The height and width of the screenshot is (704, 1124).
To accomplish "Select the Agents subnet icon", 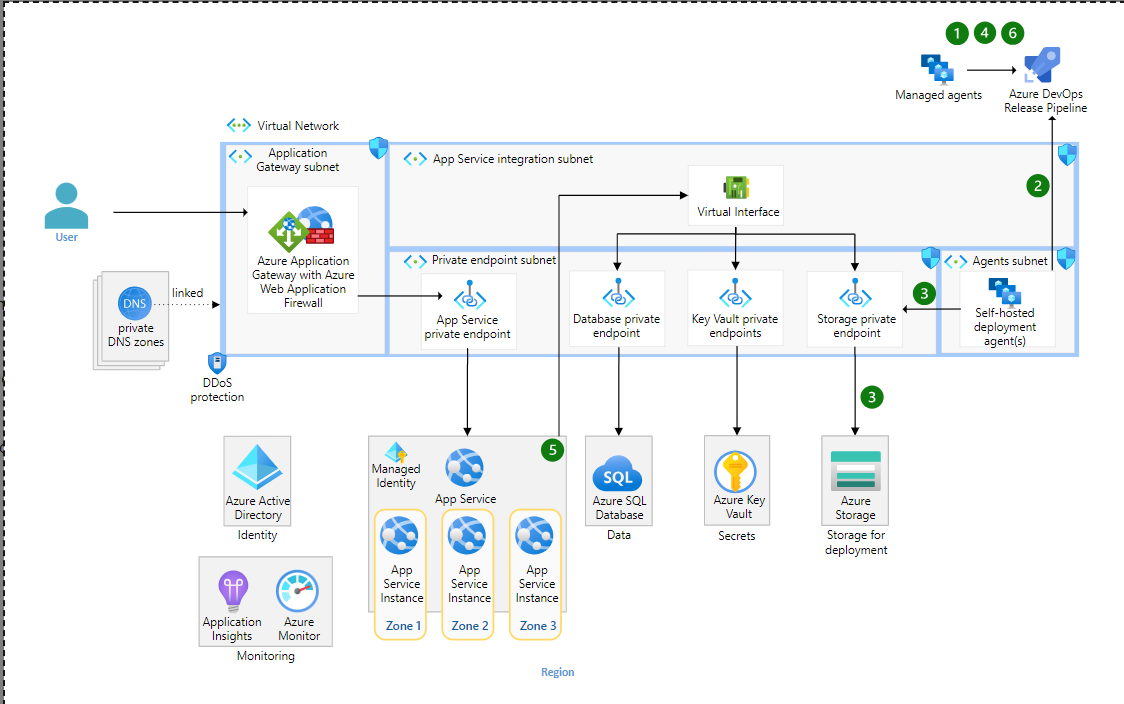I will [956, 261].
